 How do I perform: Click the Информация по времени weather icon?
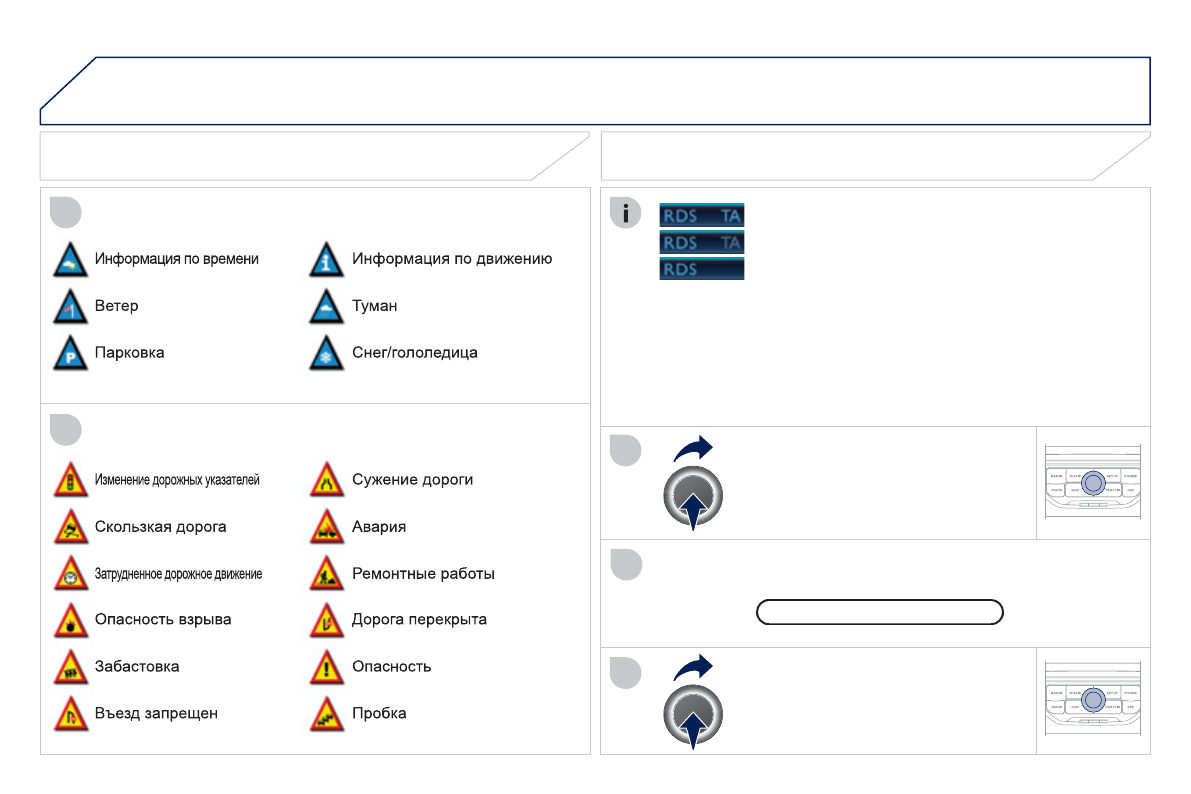[x=69, y=260]
